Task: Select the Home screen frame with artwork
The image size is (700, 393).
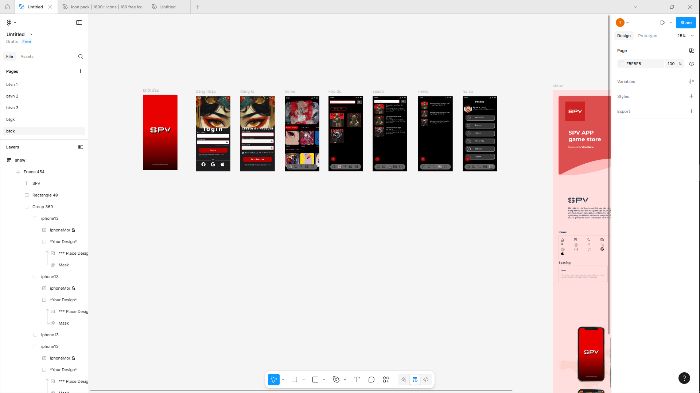Action: (x=302, y=134)
